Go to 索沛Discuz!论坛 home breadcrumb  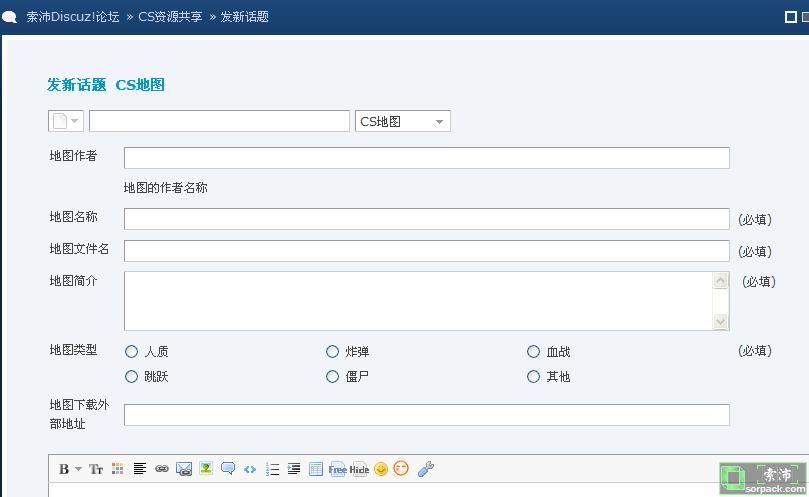point(73,17)
